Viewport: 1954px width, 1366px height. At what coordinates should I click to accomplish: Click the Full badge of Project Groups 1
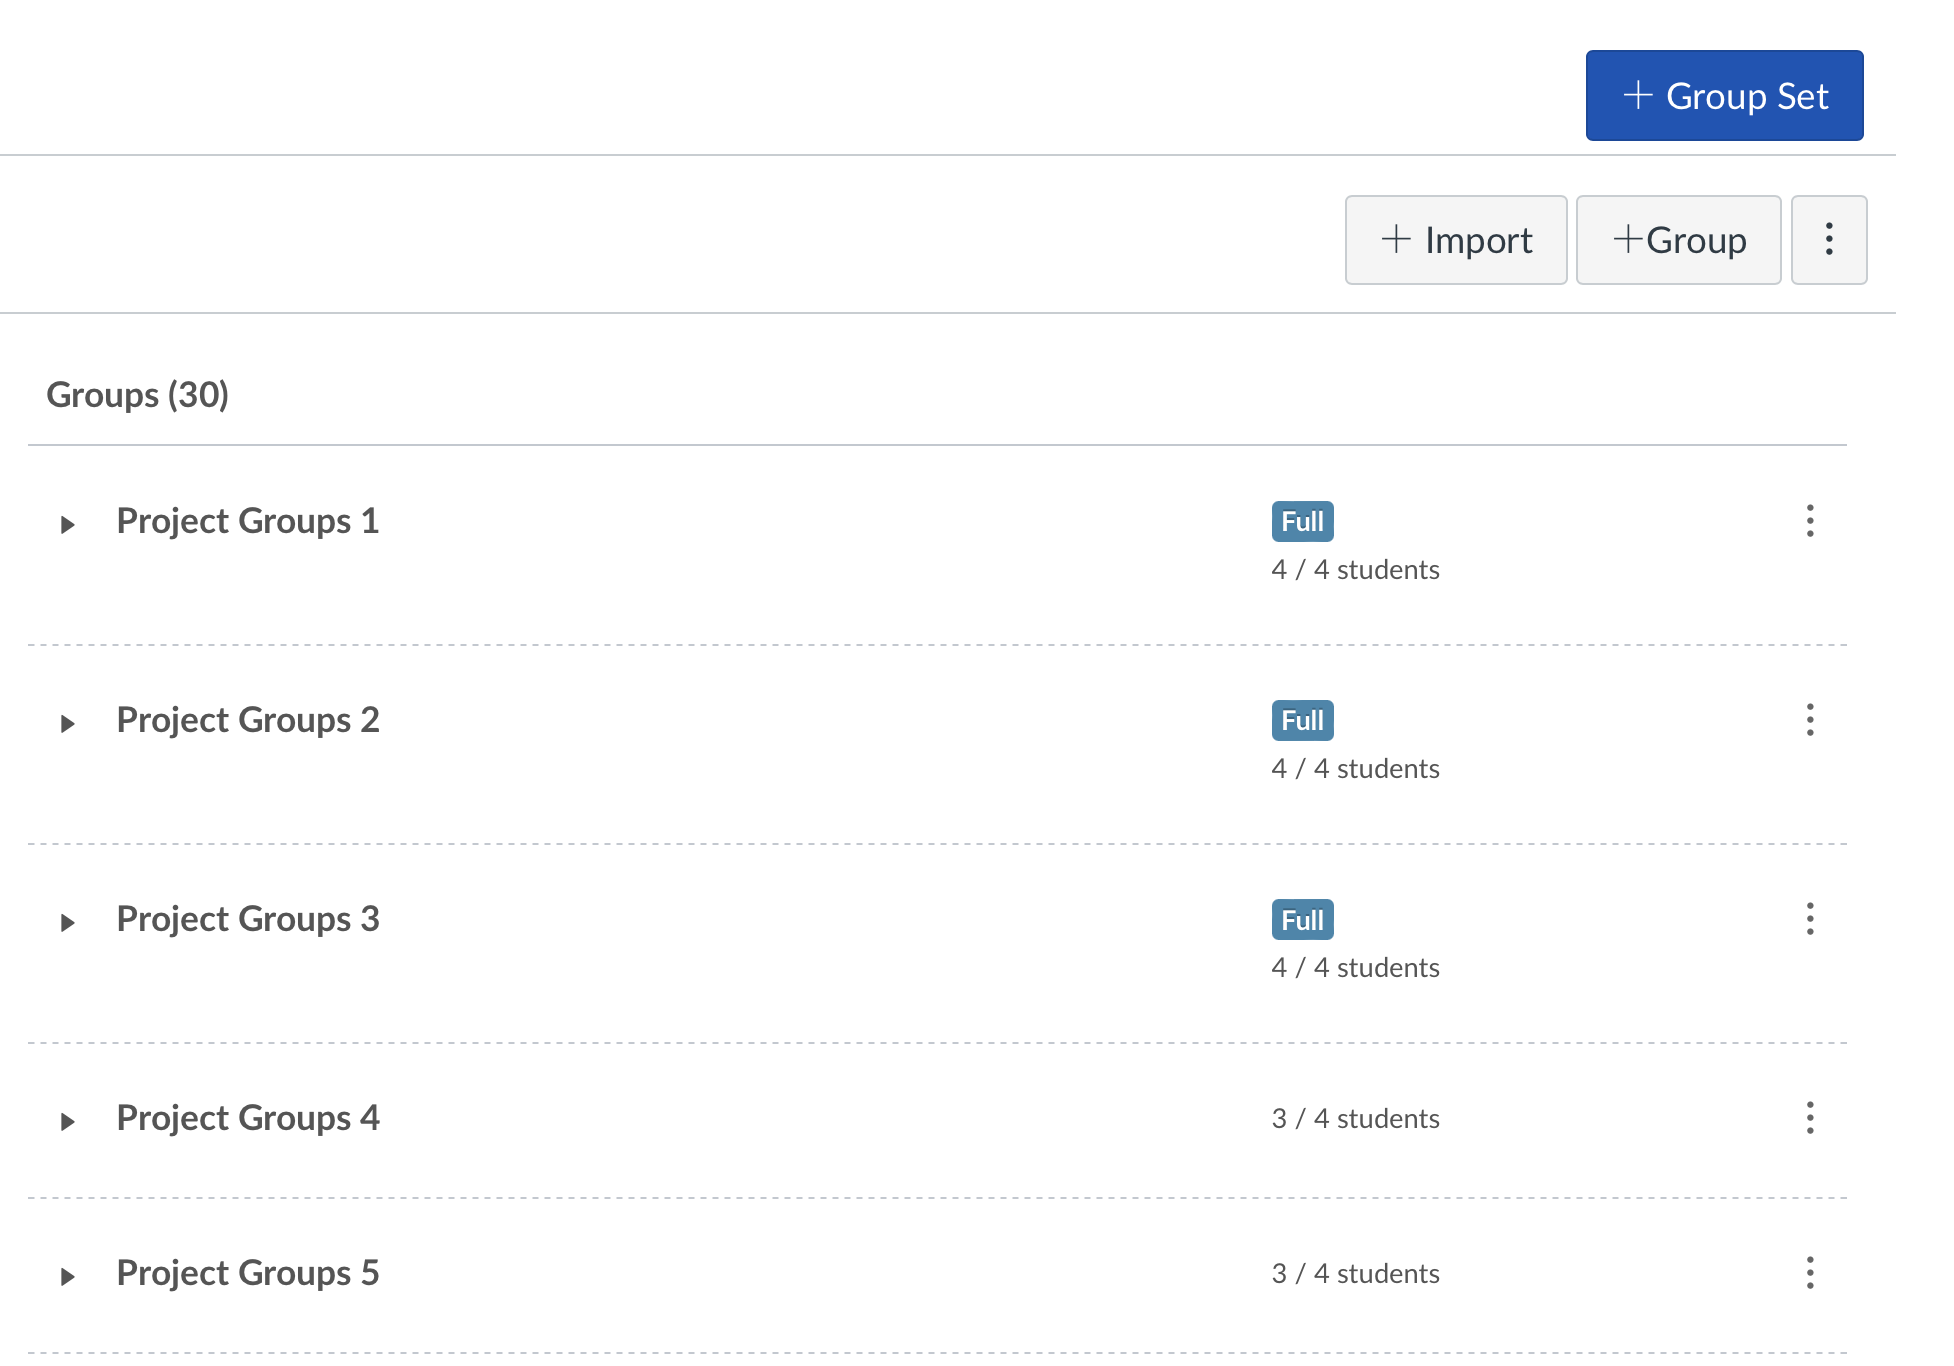coord(1303,521)
